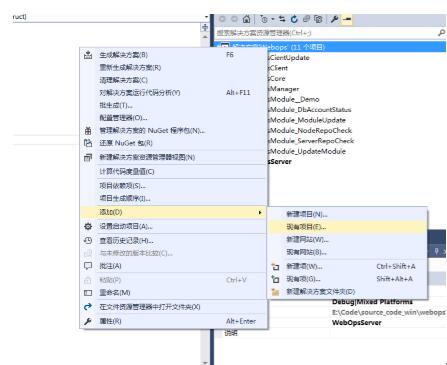447x365 pixels.
Task: Click the editor vertical scrollbar up arrow
Action: [205, 37]
